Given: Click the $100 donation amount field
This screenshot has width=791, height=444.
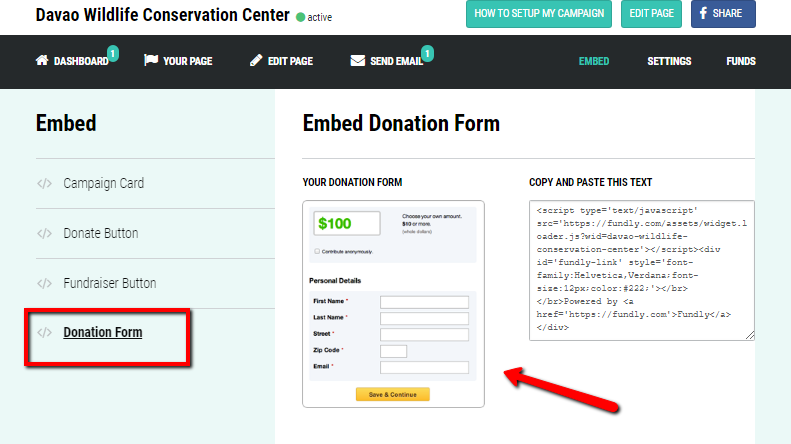Looking at the screenshot, I should [x=347, y=223].
